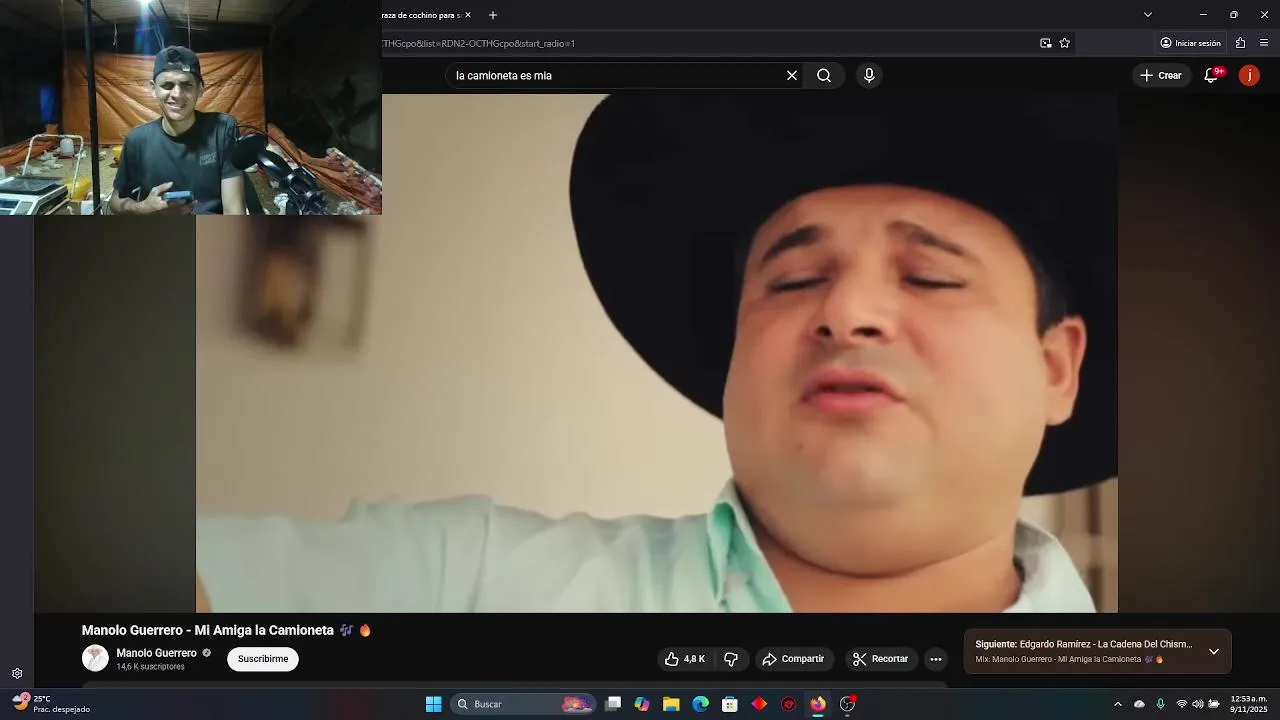This screenshot has width=1280, height=720.
Task: Expand the Siguiente playlist panel chevron
Action: tap(1214, 651)
